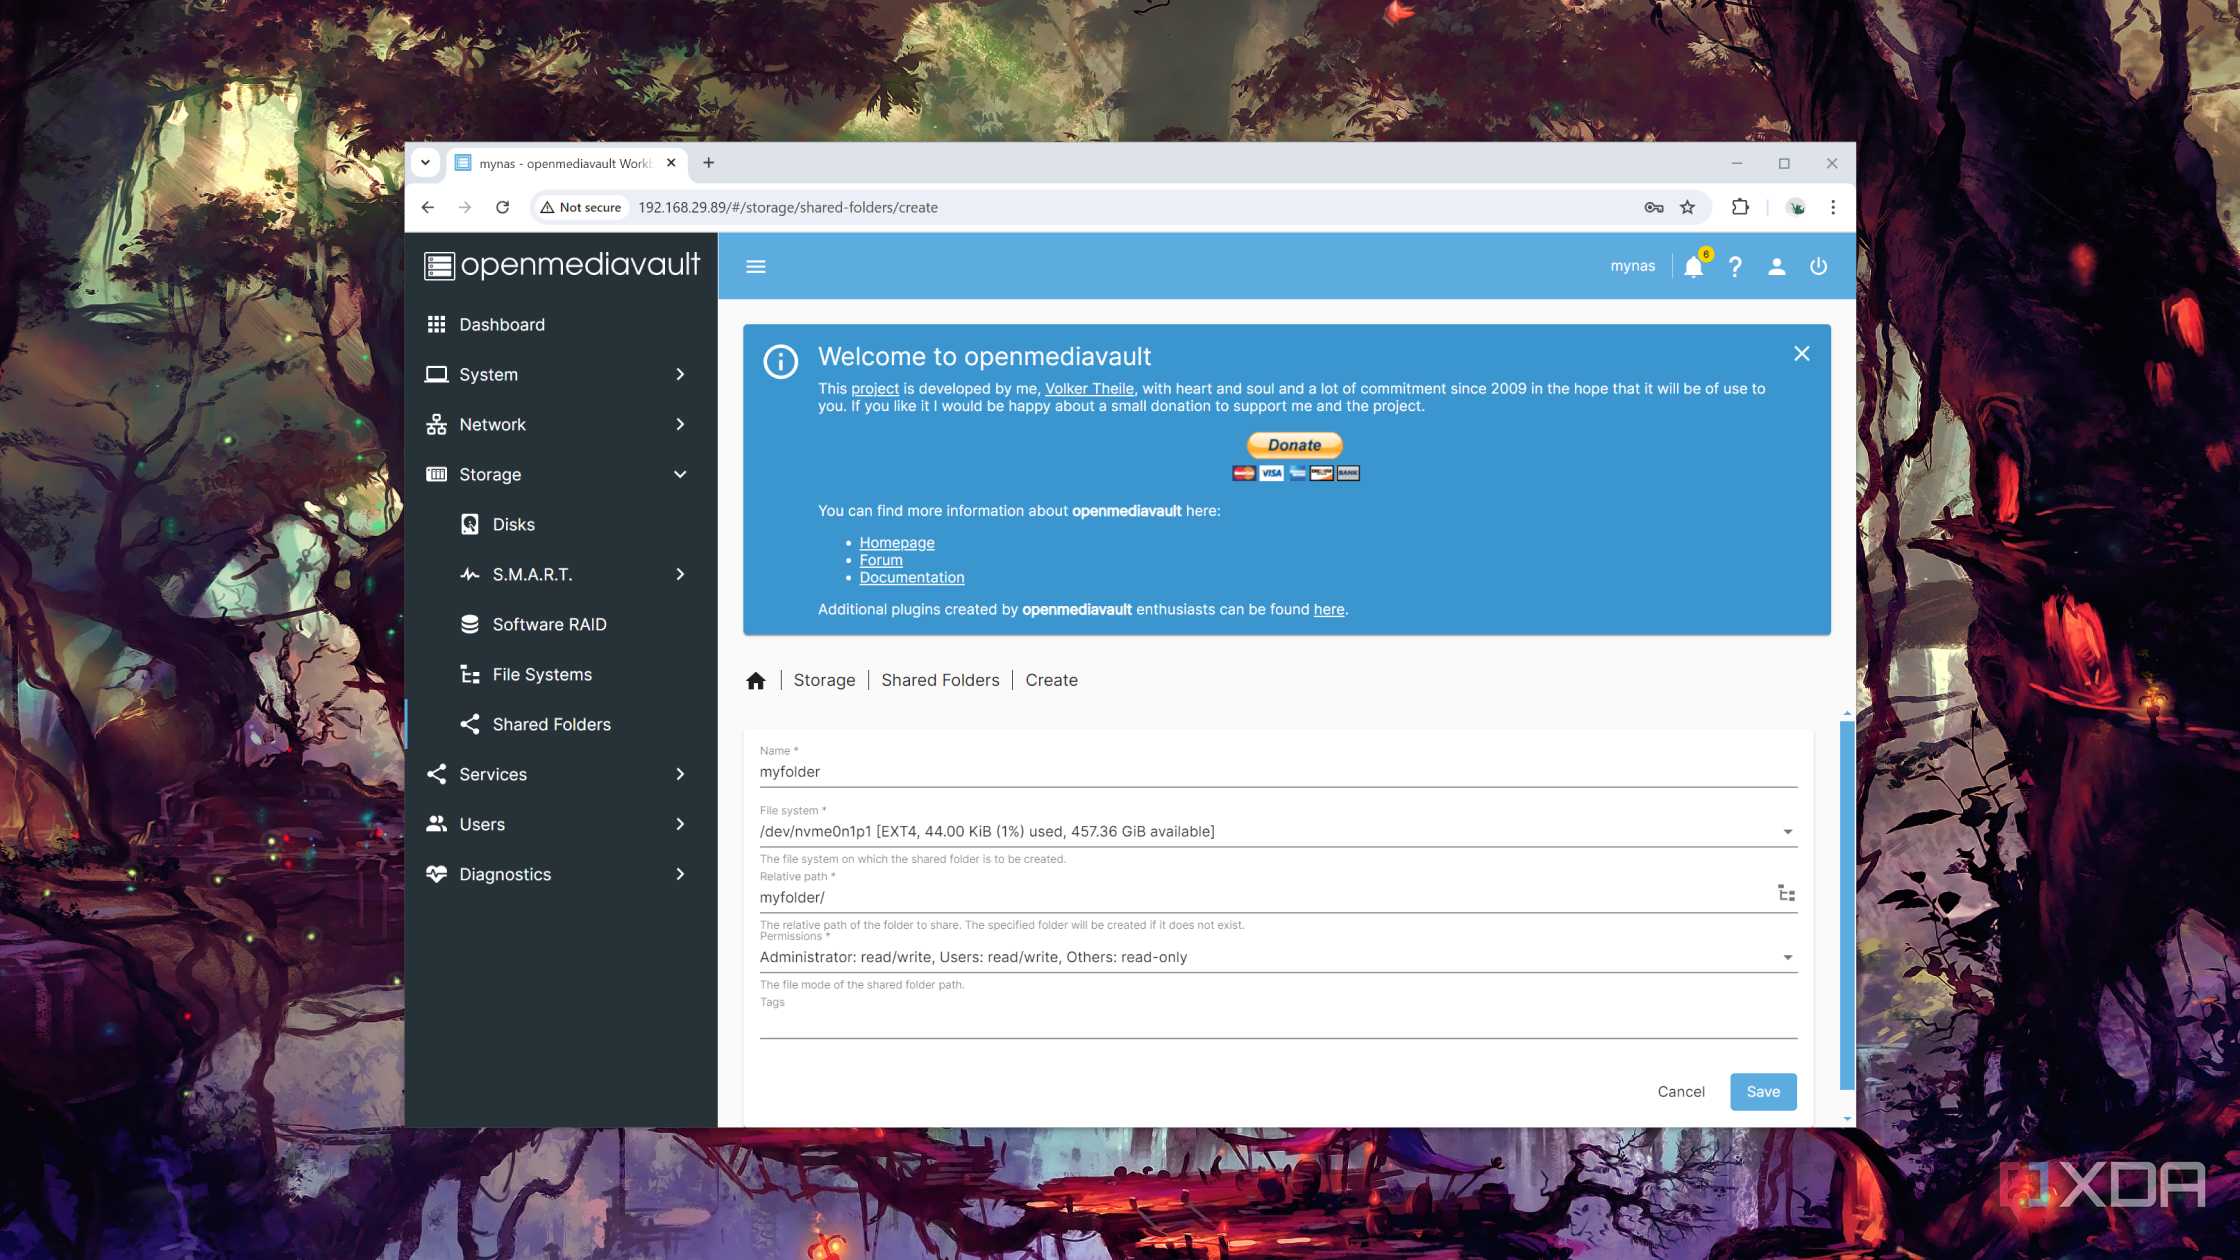Click the File Systems tree icon
The height and width of the screenshot is (1260, 2240).
pos(470,674)
